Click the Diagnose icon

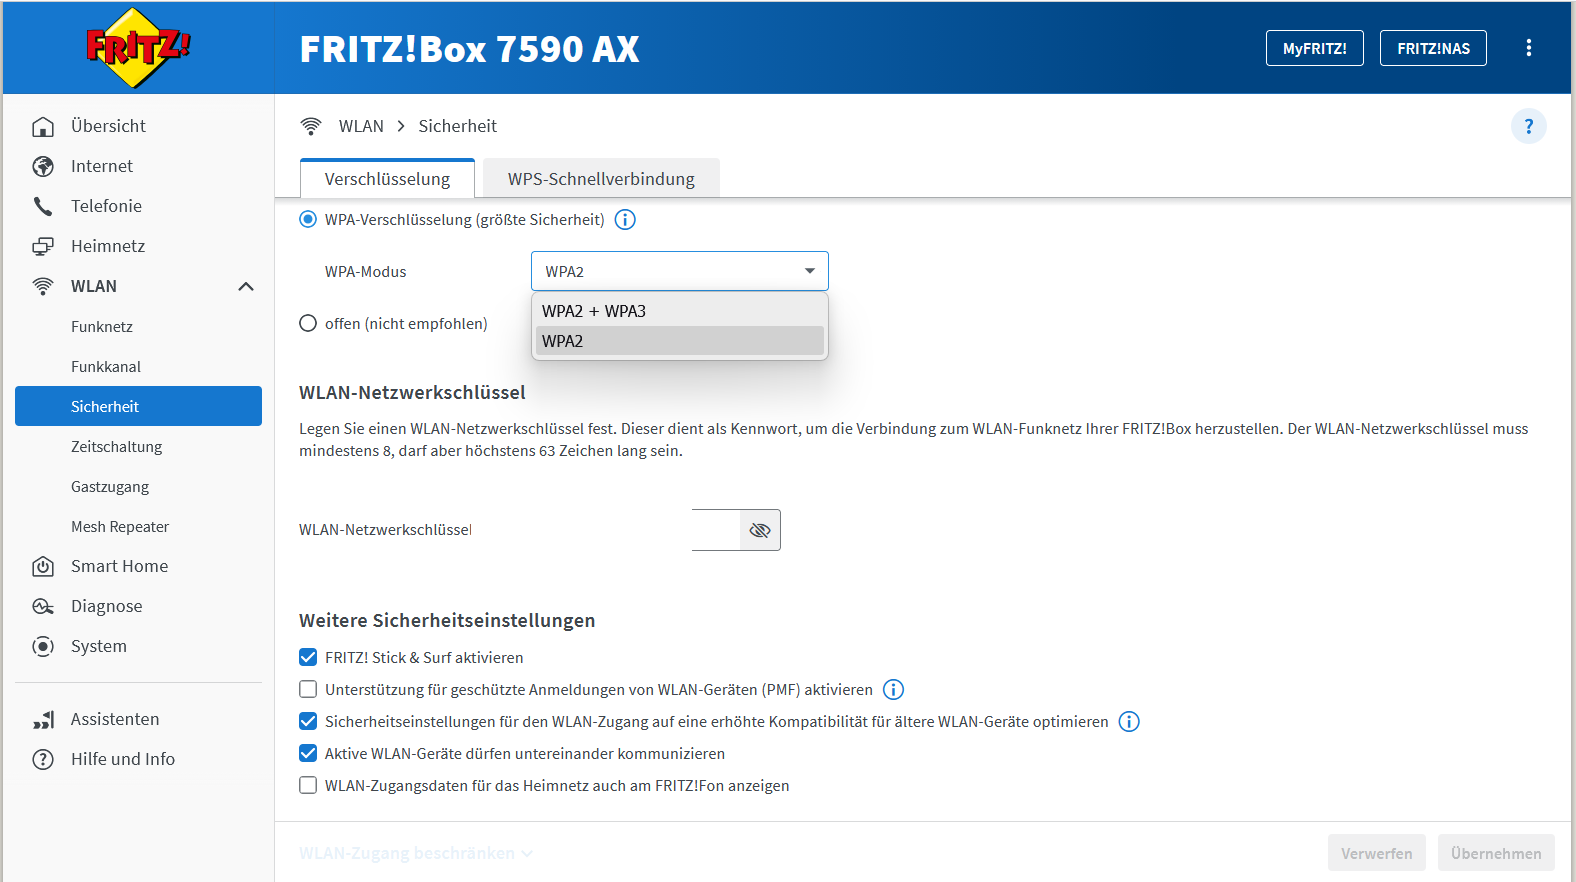coord(43,606)
